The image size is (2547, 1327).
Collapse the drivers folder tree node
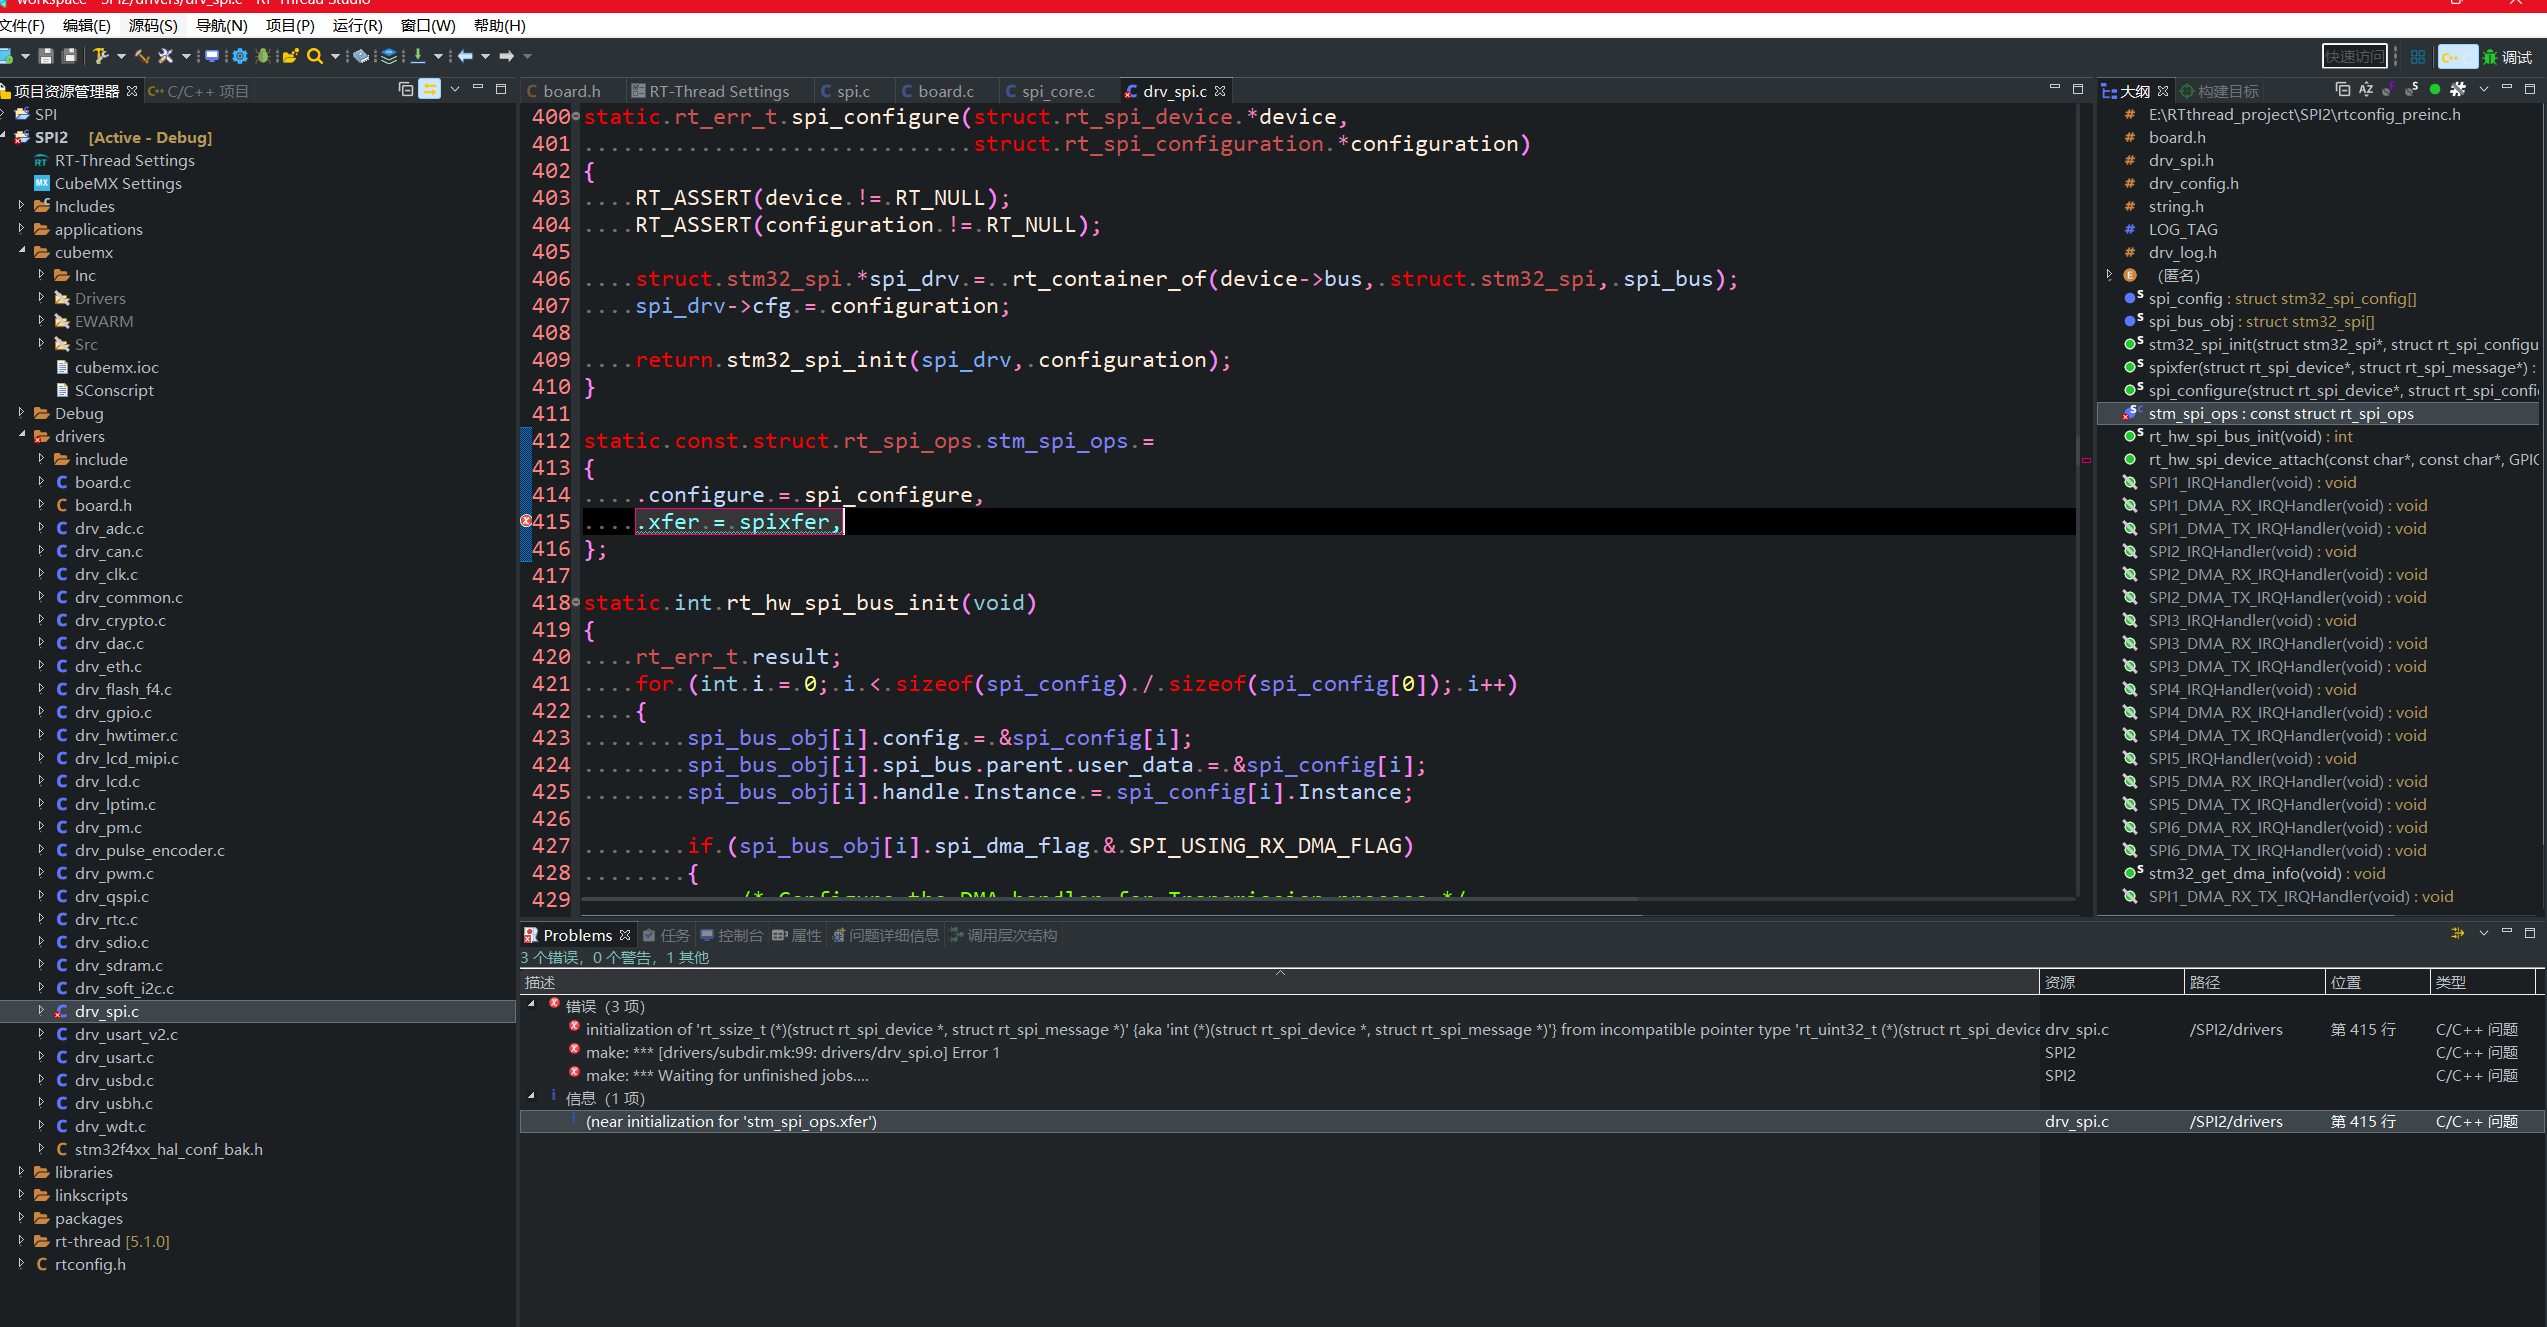click(x=21, y=436)
